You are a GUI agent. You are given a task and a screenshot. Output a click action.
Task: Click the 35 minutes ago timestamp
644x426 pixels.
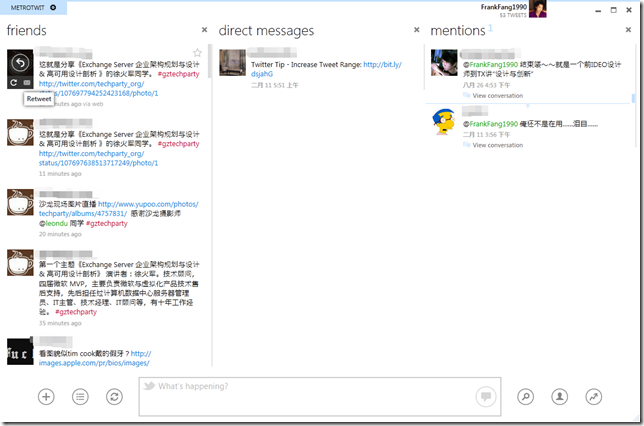coord(60,323)
